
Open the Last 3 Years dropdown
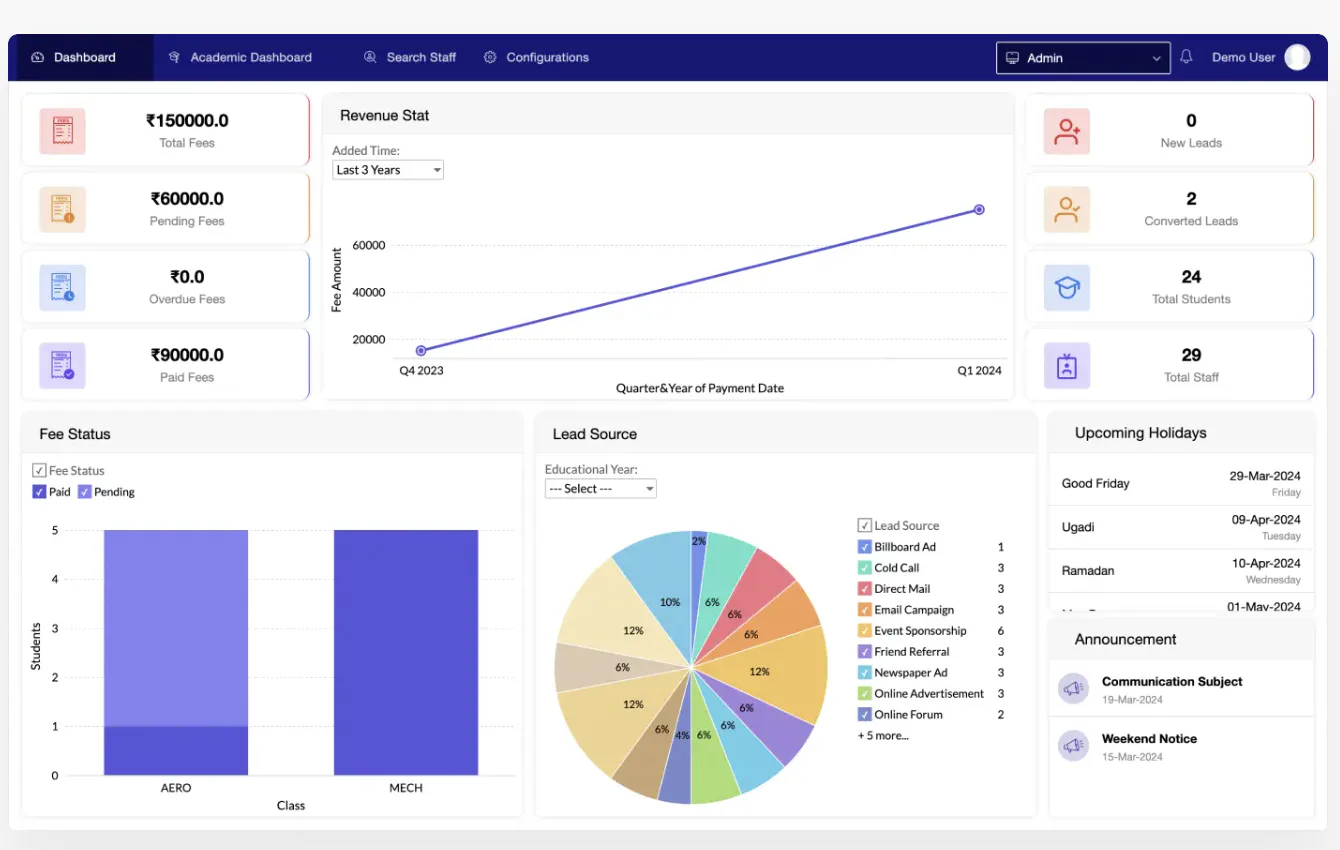pyautogui.click(x=388, y=170)
